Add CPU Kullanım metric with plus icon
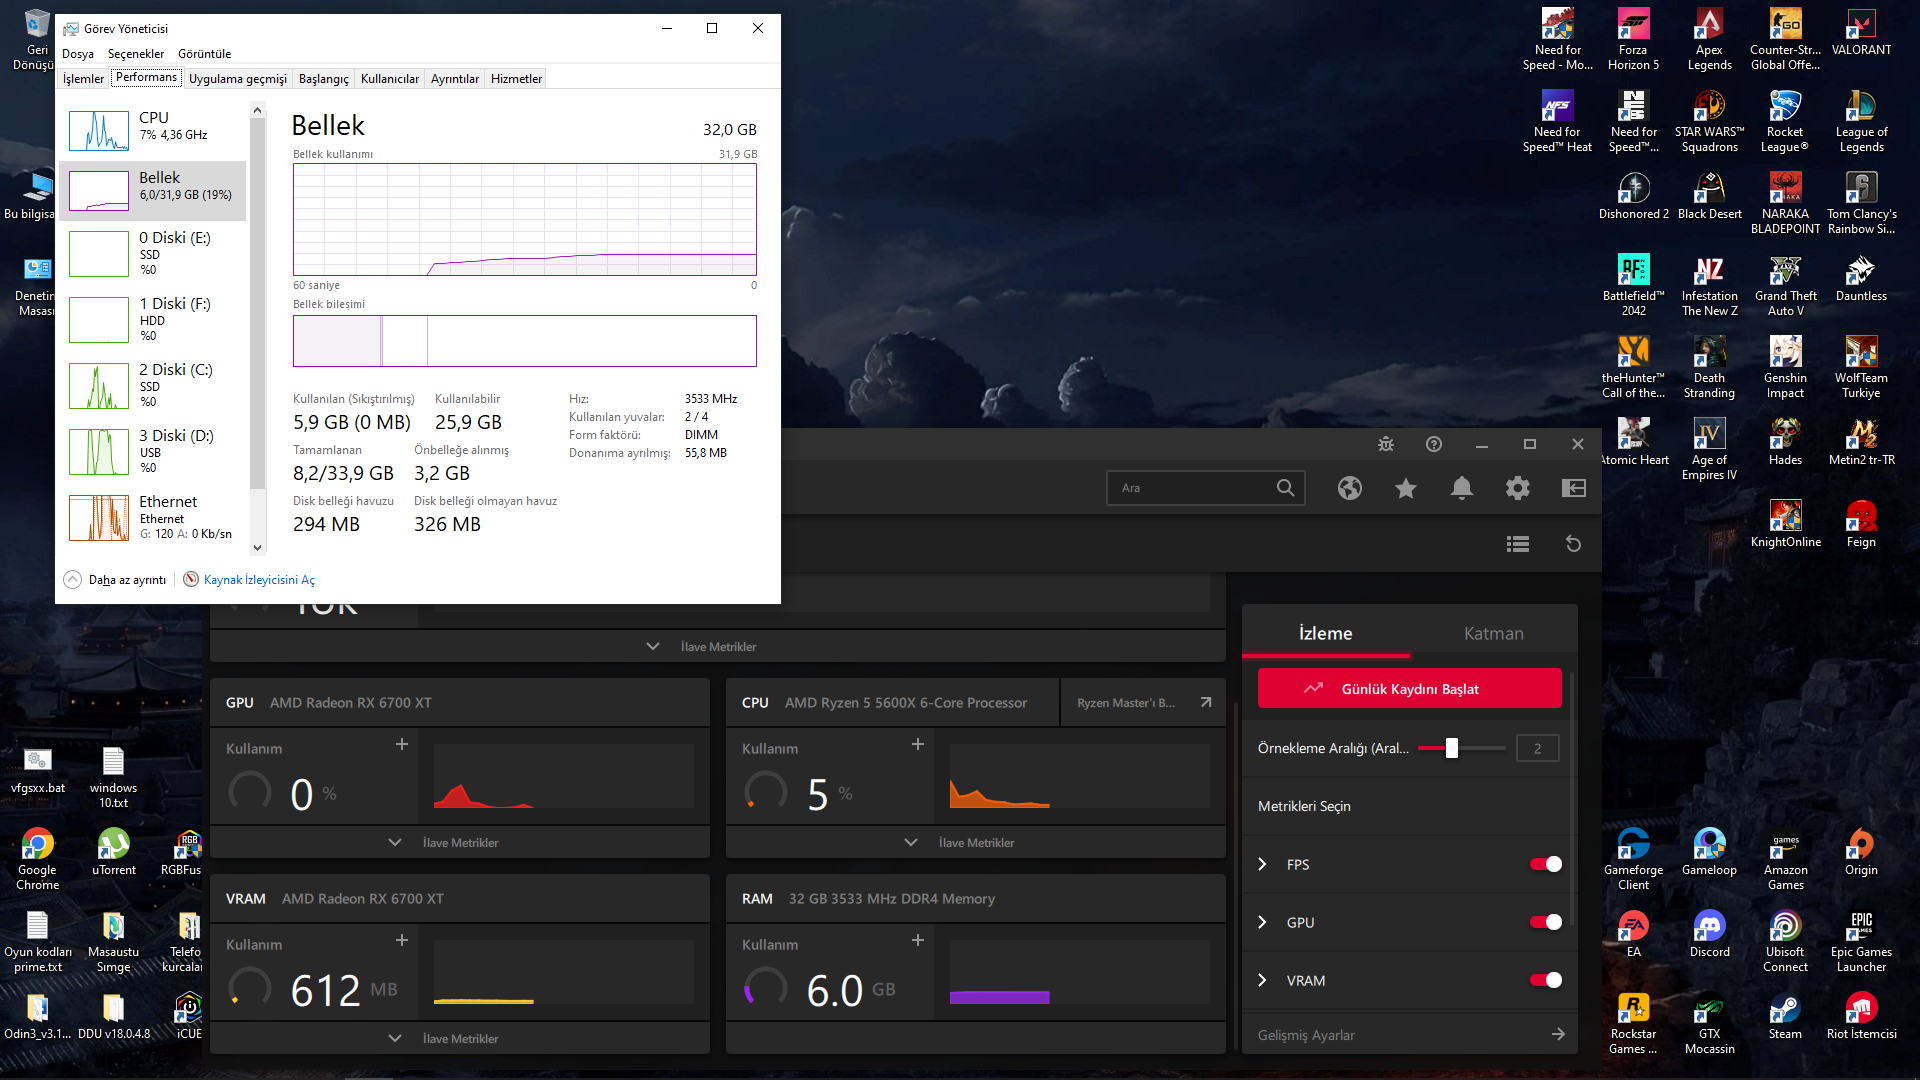This screenshot has height=1080, width=1920. click(918, 745)
